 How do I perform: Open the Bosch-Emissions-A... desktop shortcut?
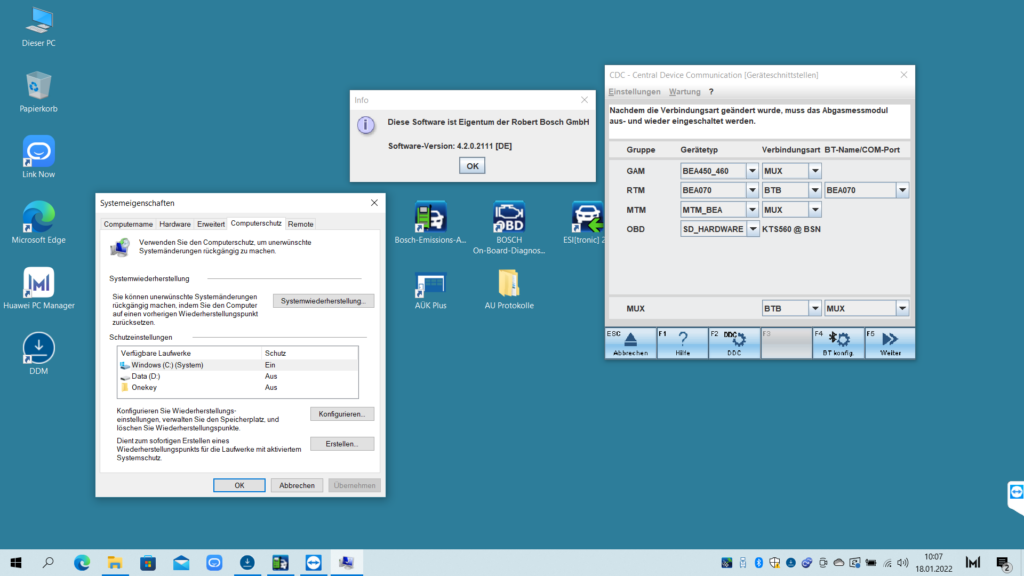(430, 223)
